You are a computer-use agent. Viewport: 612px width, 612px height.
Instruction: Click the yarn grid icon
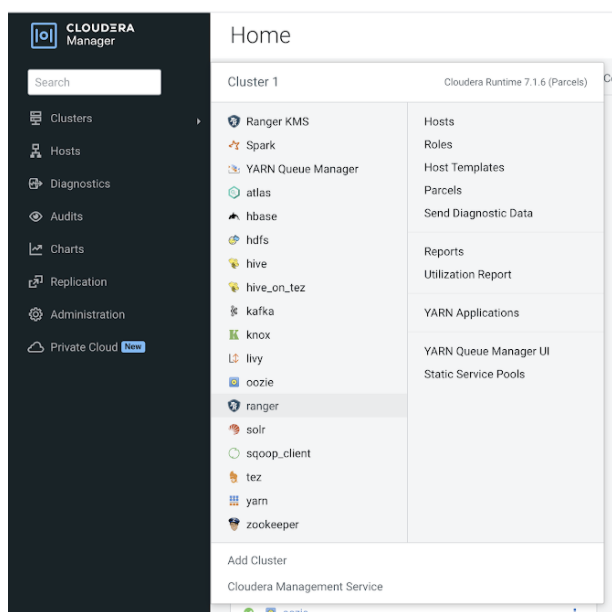click(233, 501)
